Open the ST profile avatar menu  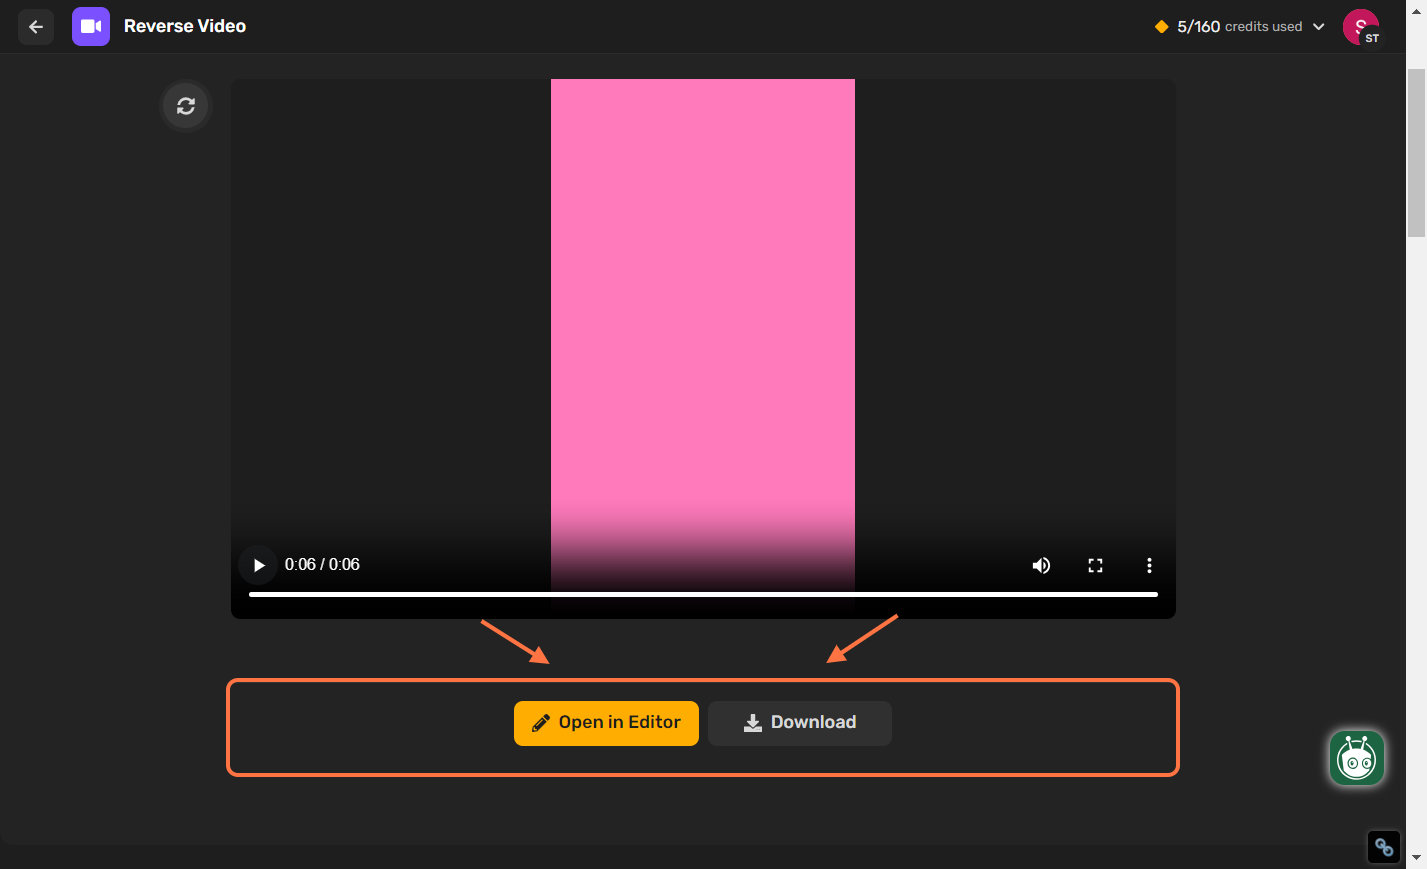[x=1361, y=27]
